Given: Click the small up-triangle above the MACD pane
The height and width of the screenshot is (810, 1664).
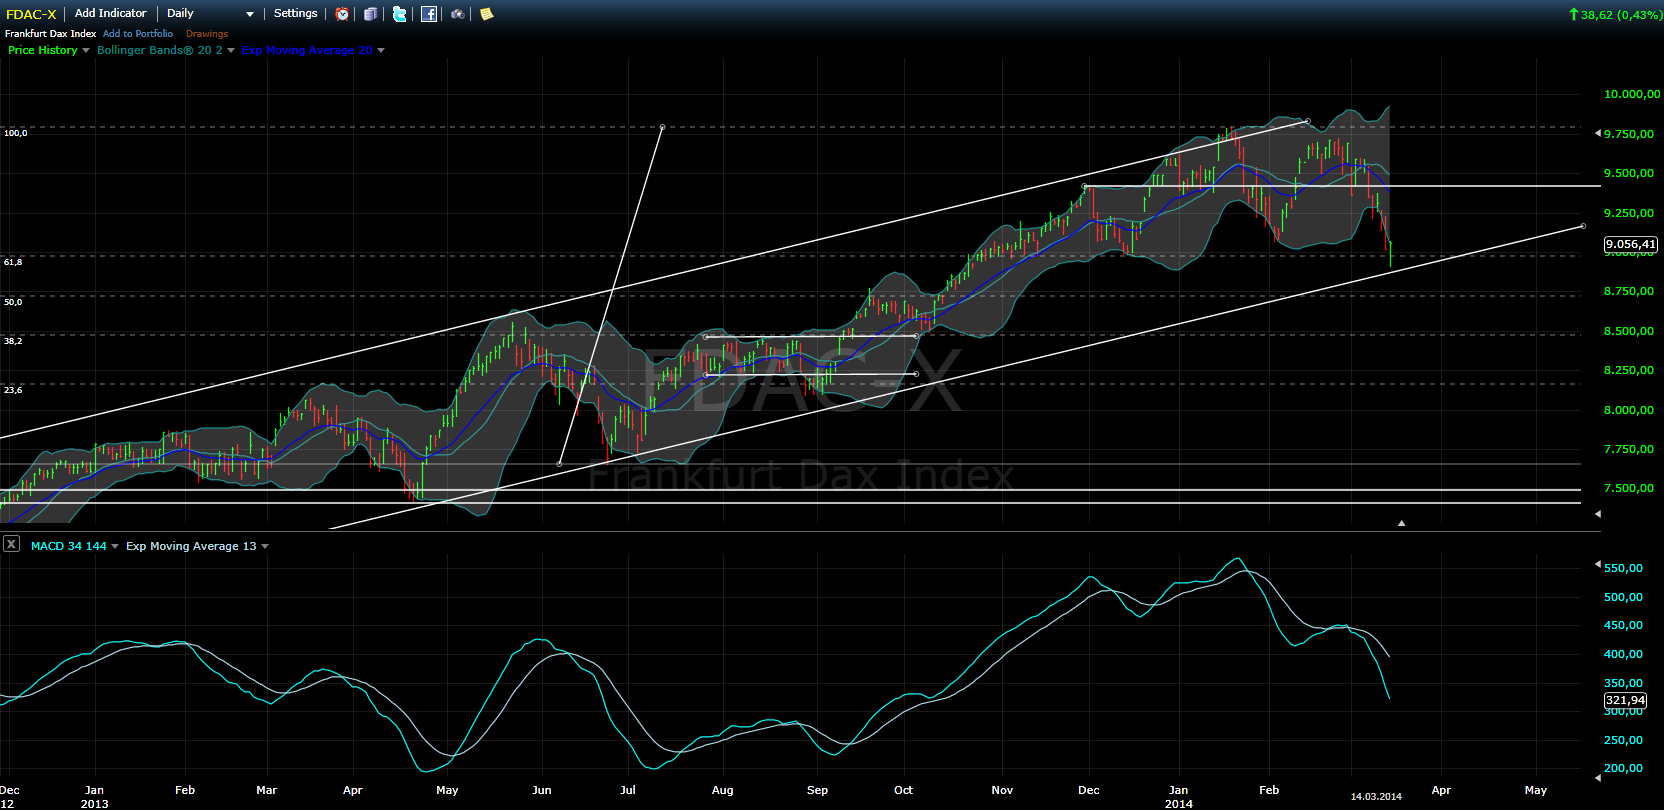Looking at the screenshot, I should [x=1401, y=523].
